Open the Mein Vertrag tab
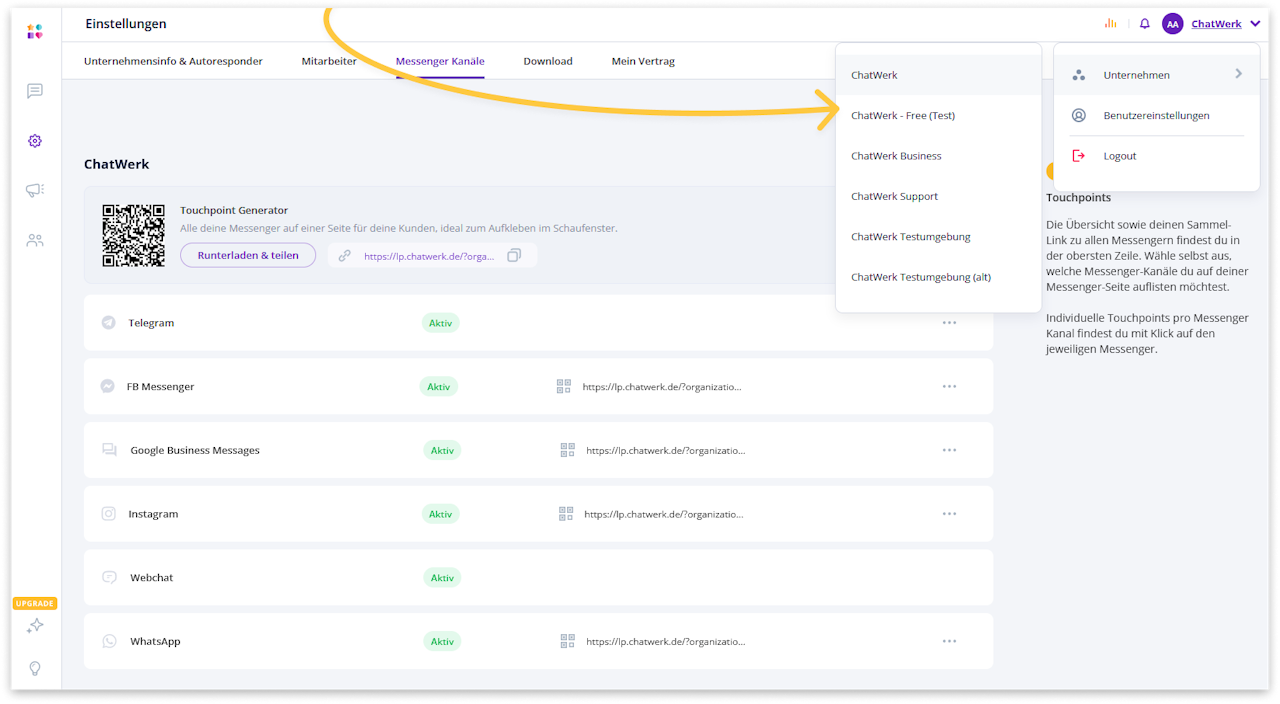1280x704 pixels. (643, 61)
